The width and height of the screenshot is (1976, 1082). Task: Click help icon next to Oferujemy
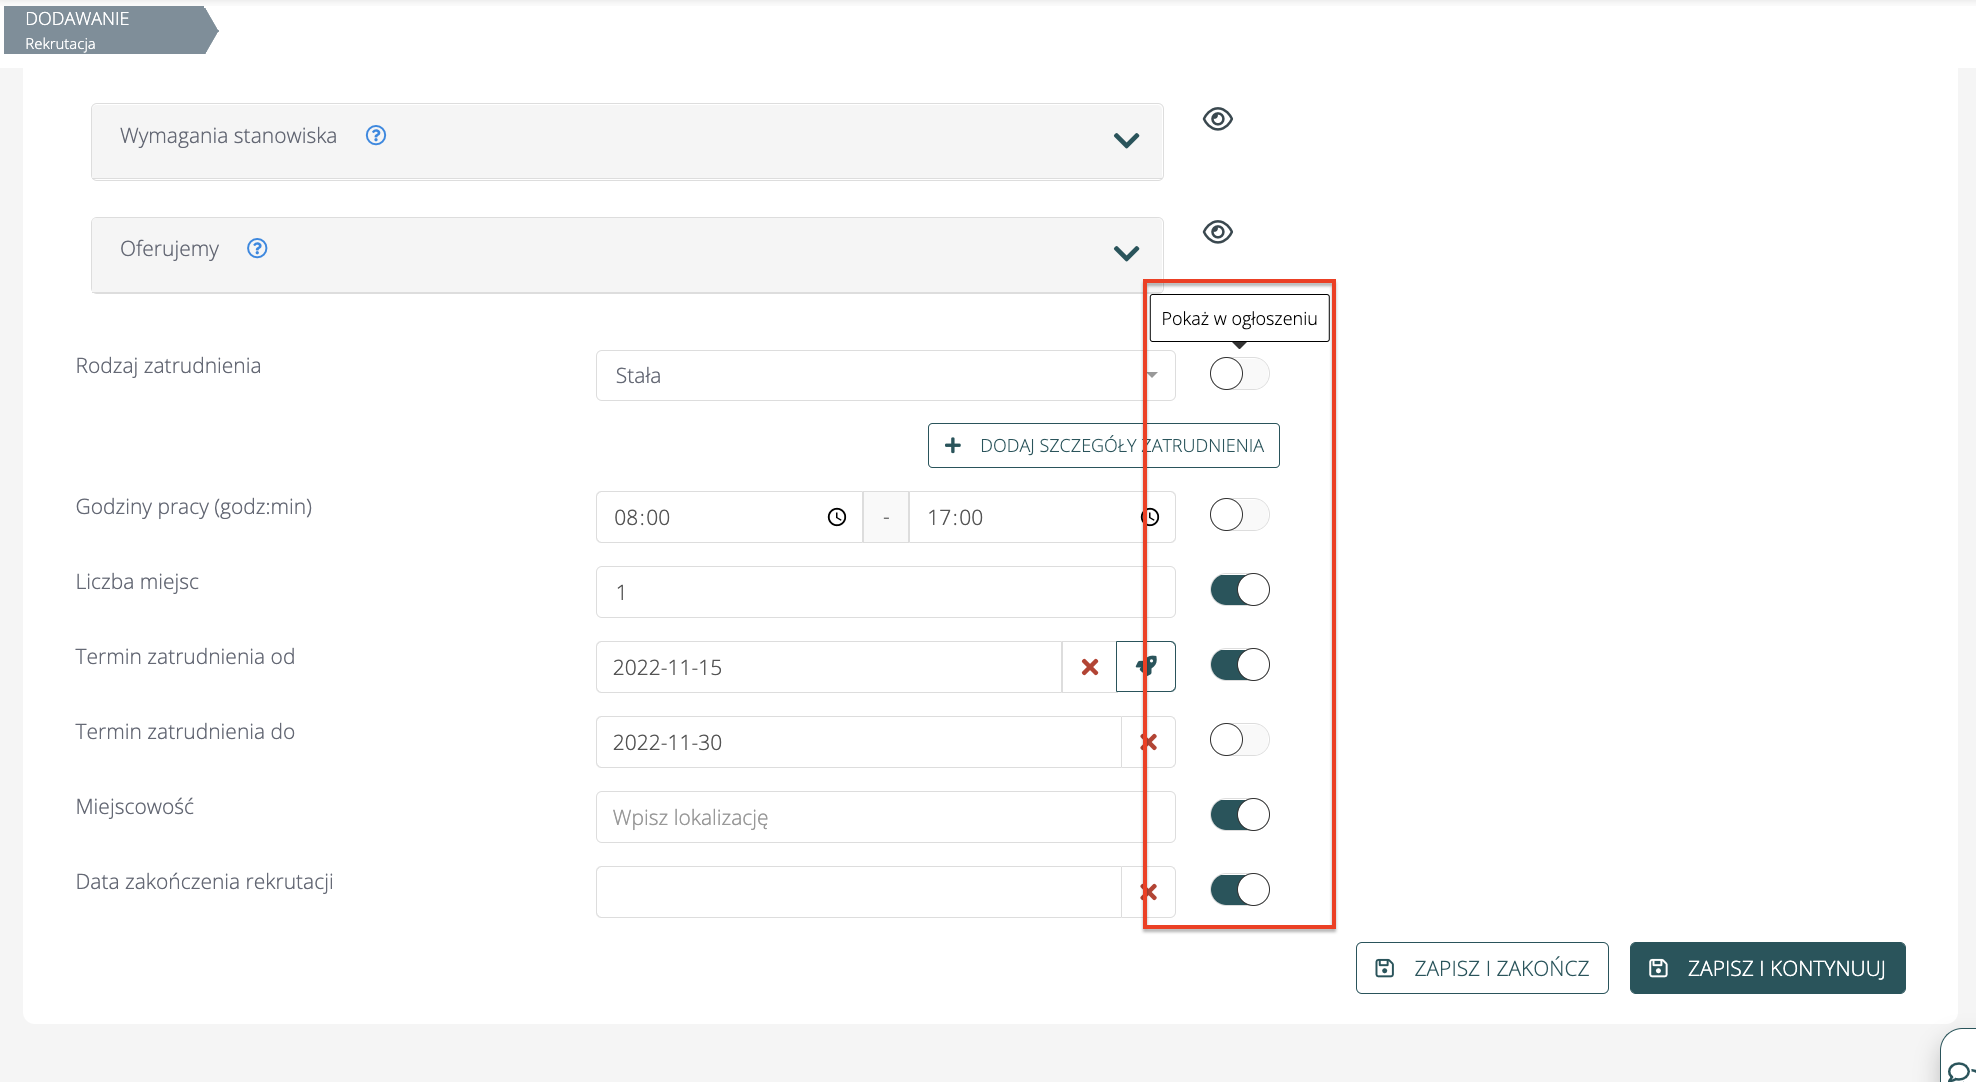click(257, 248)
